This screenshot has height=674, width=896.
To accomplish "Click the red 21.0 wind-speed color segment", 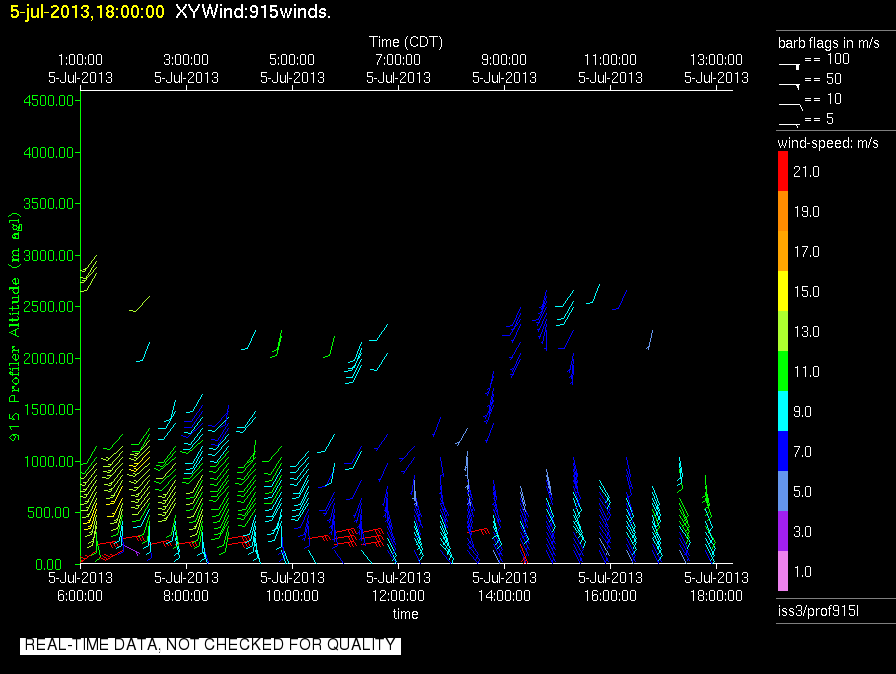I will 783,172.
